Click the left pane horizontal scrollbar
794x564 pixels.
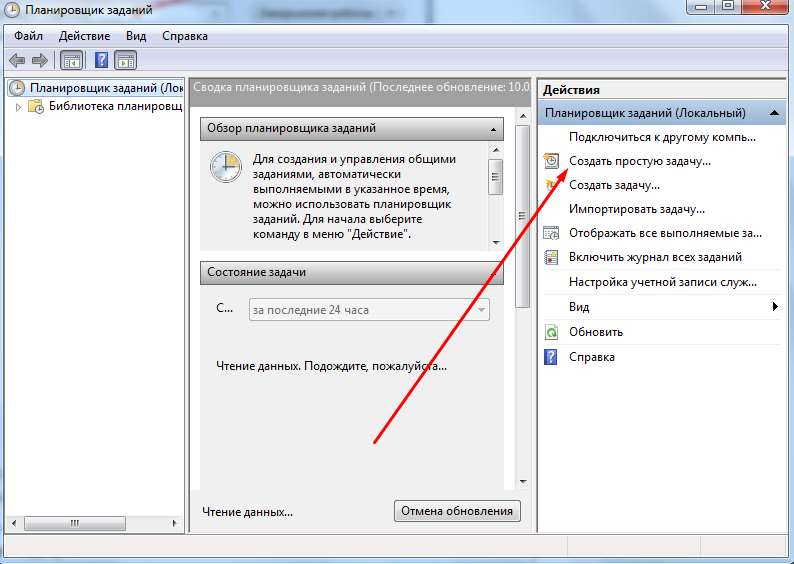(75, 523)
